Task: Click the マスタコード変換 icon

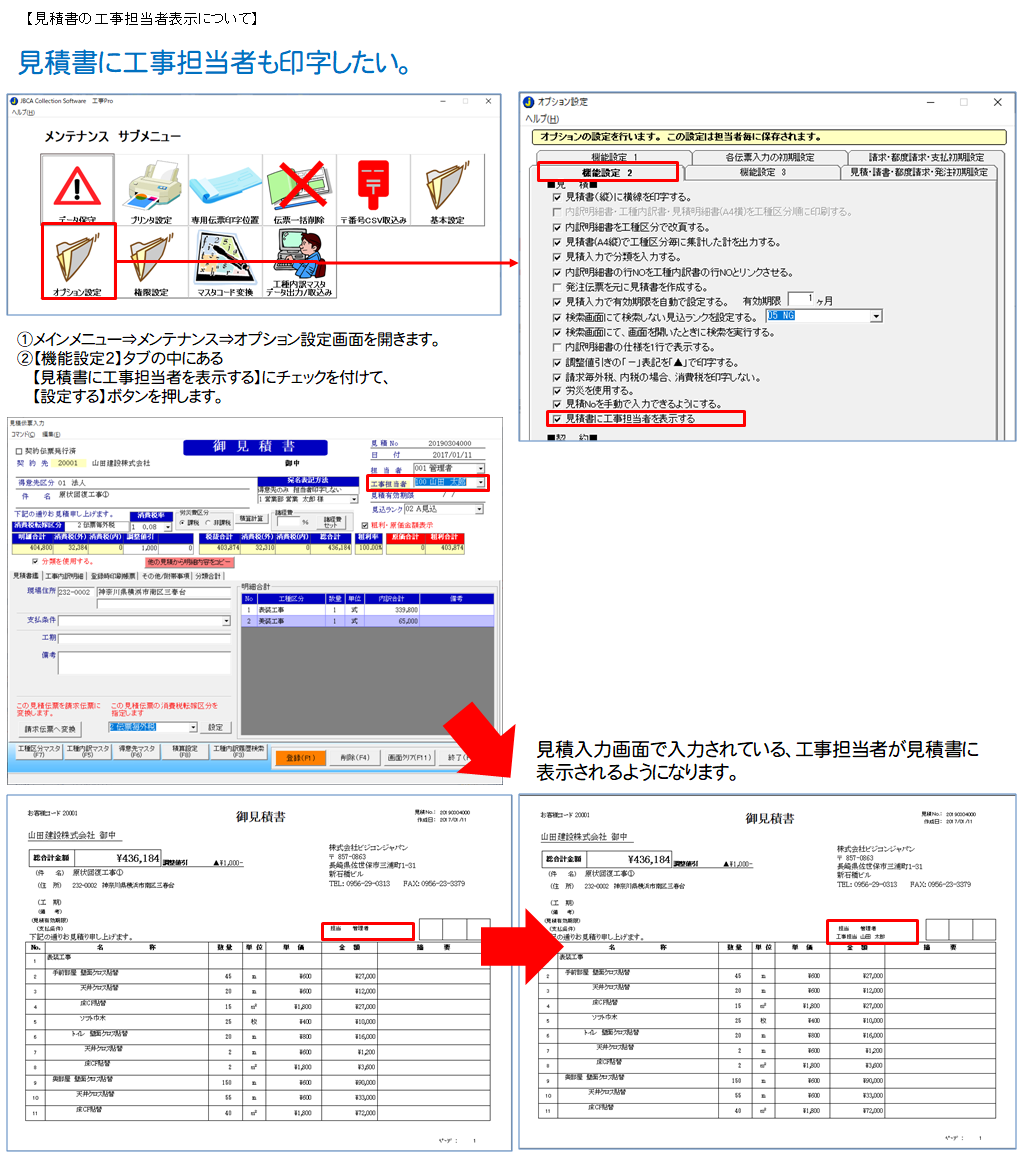Action: pyautogui.click(x=225, y=262)
